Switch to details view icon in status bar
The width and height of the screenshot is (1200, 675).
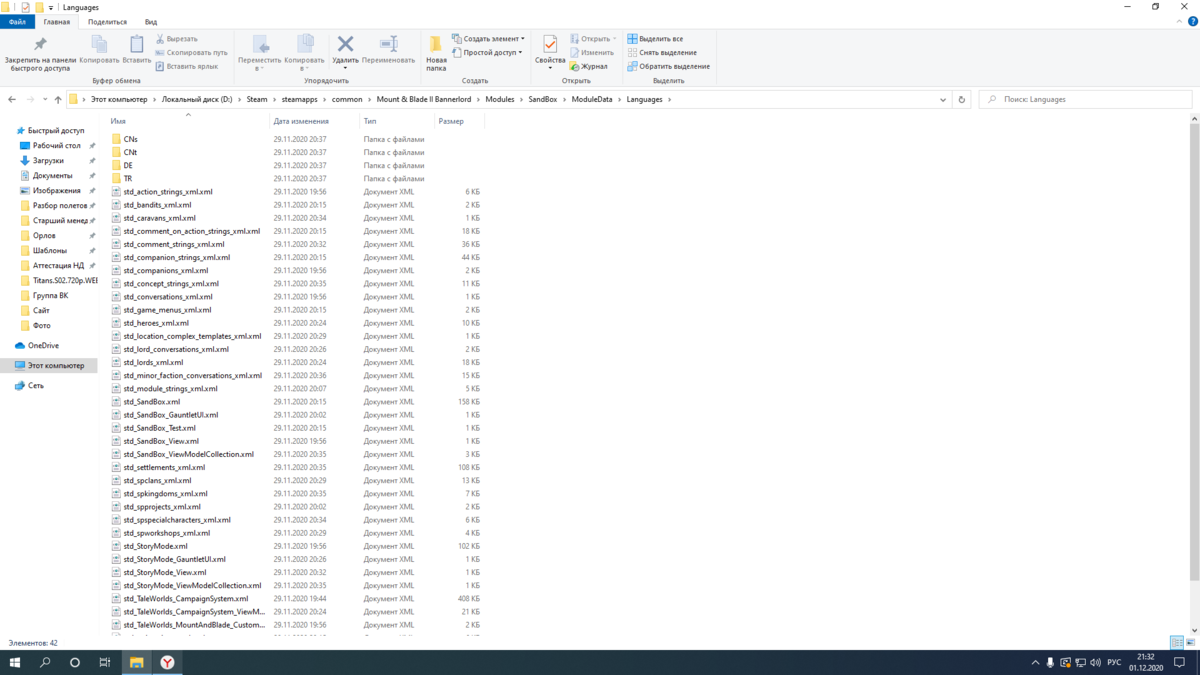[1179, 642]
